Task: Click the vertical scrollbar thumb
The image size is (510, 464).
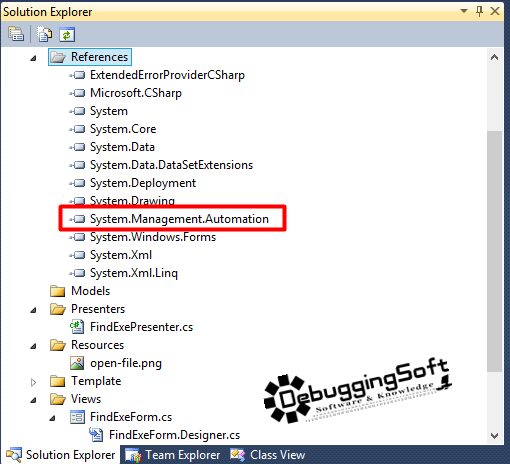Action: coord(495,251)
